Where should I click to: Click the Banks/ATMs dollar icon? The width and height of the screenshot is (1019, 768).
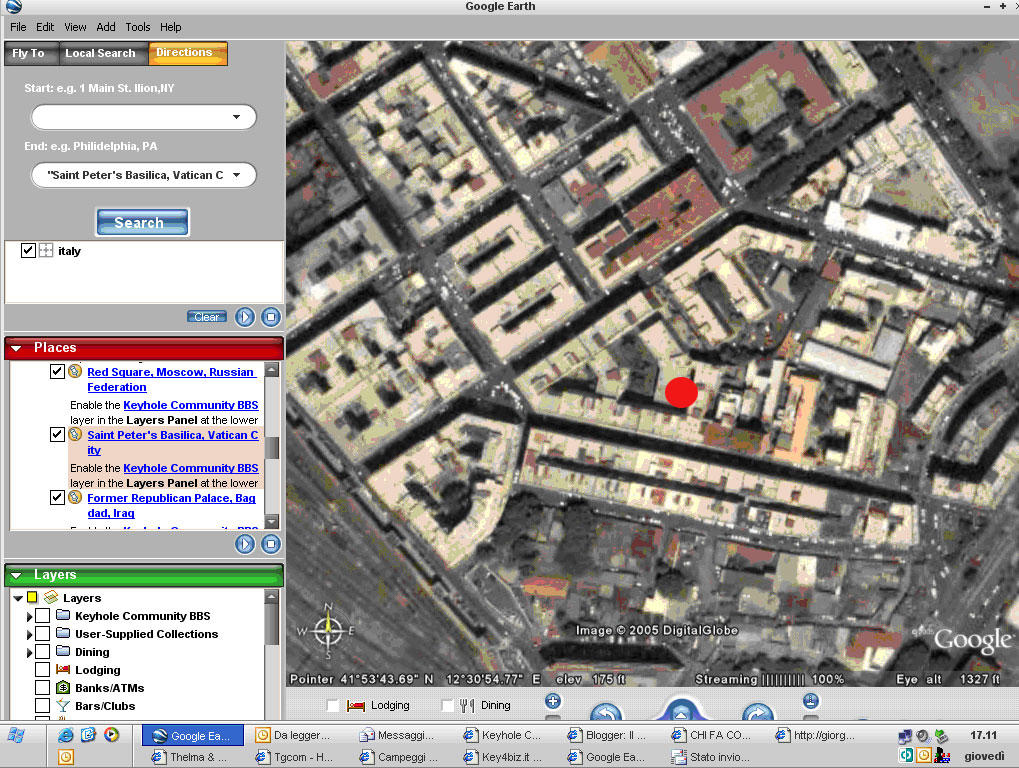pos(63,687)
